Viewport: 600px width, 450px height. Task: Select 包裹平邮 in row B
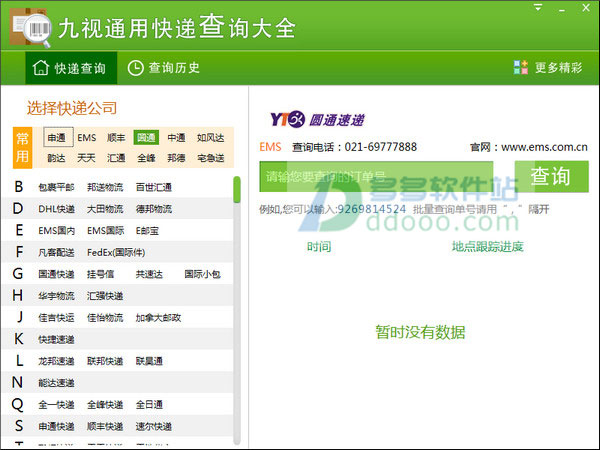point(56,187)
